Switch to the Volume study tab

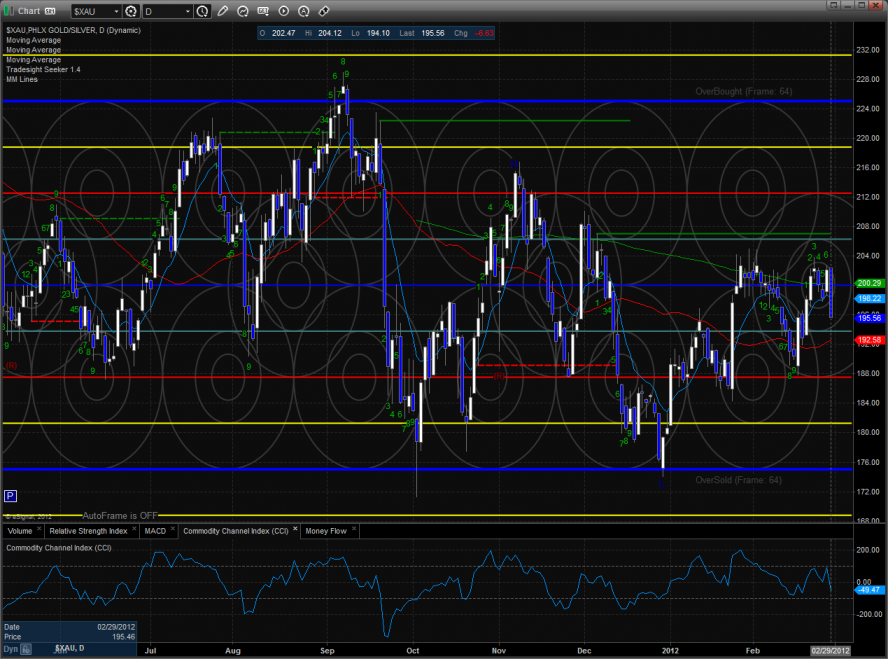pyautogui.click(x=21, y=531)
